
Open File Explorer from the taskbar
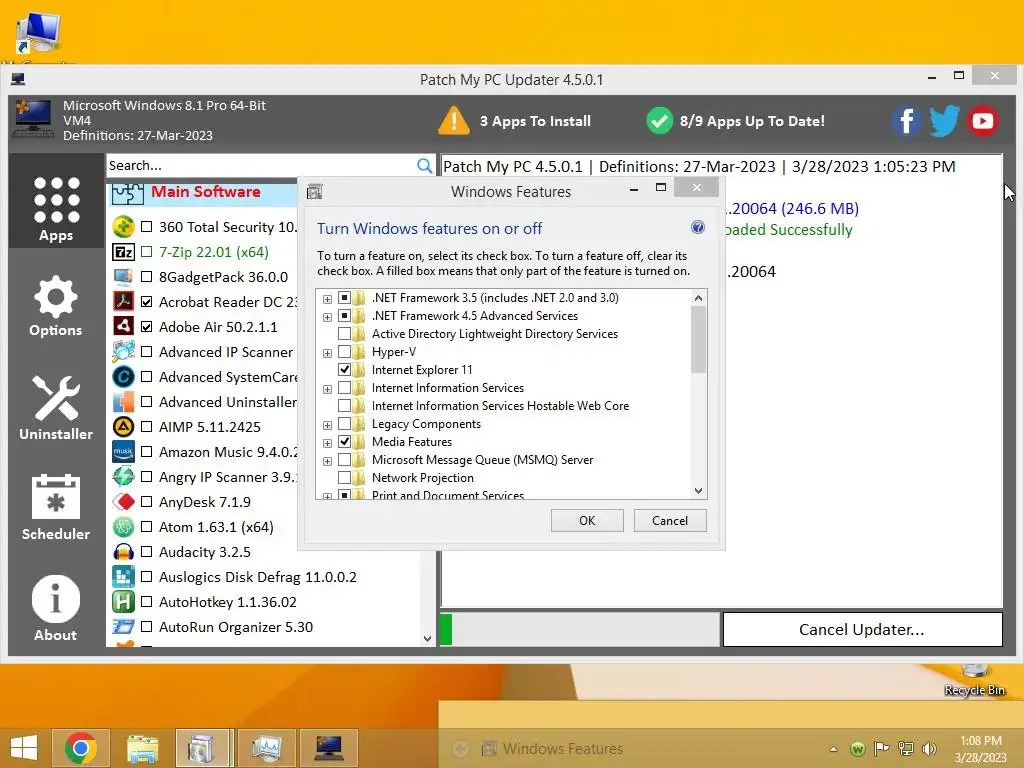pyautogui.click(x=142, y=748)
